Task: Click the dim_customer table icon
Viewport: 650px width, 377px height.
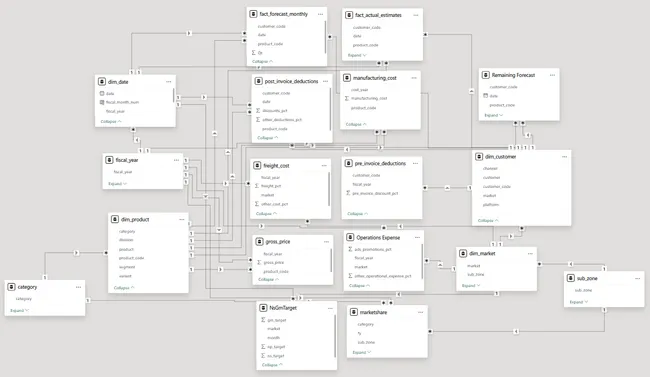Action: [479, 157]
